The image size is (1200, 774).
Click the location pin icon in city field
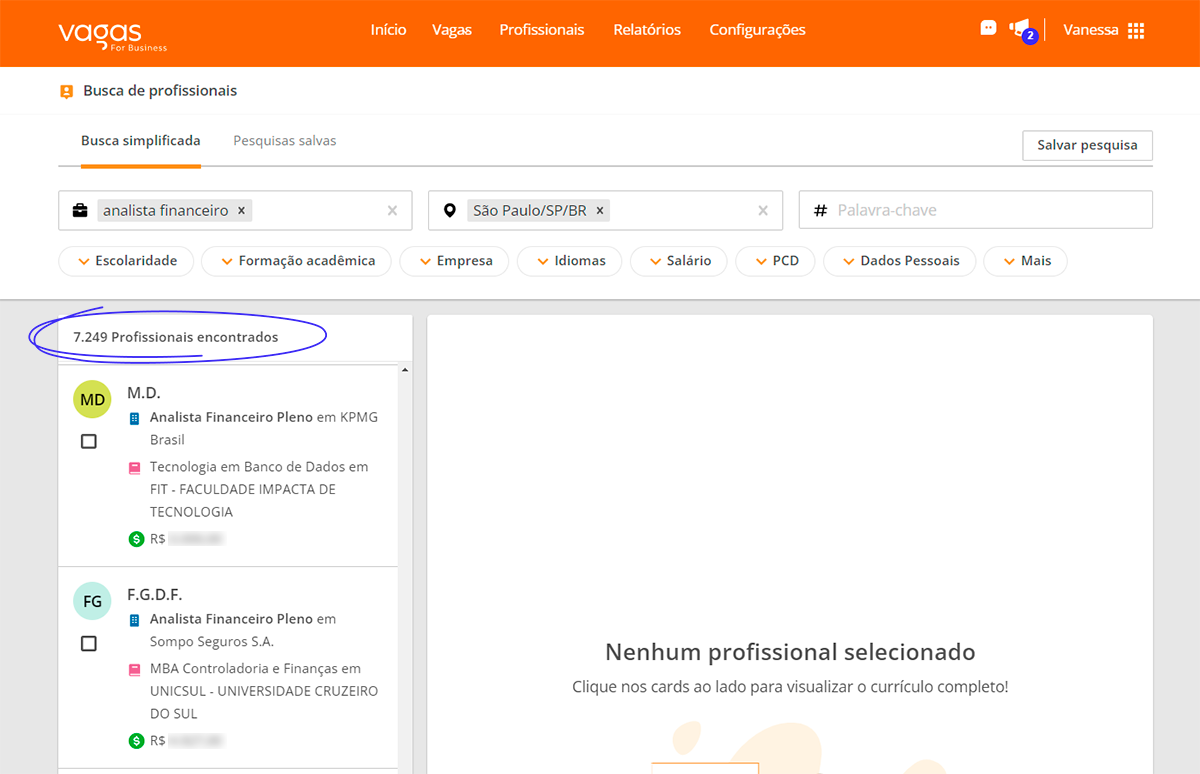tap(450, 211)
